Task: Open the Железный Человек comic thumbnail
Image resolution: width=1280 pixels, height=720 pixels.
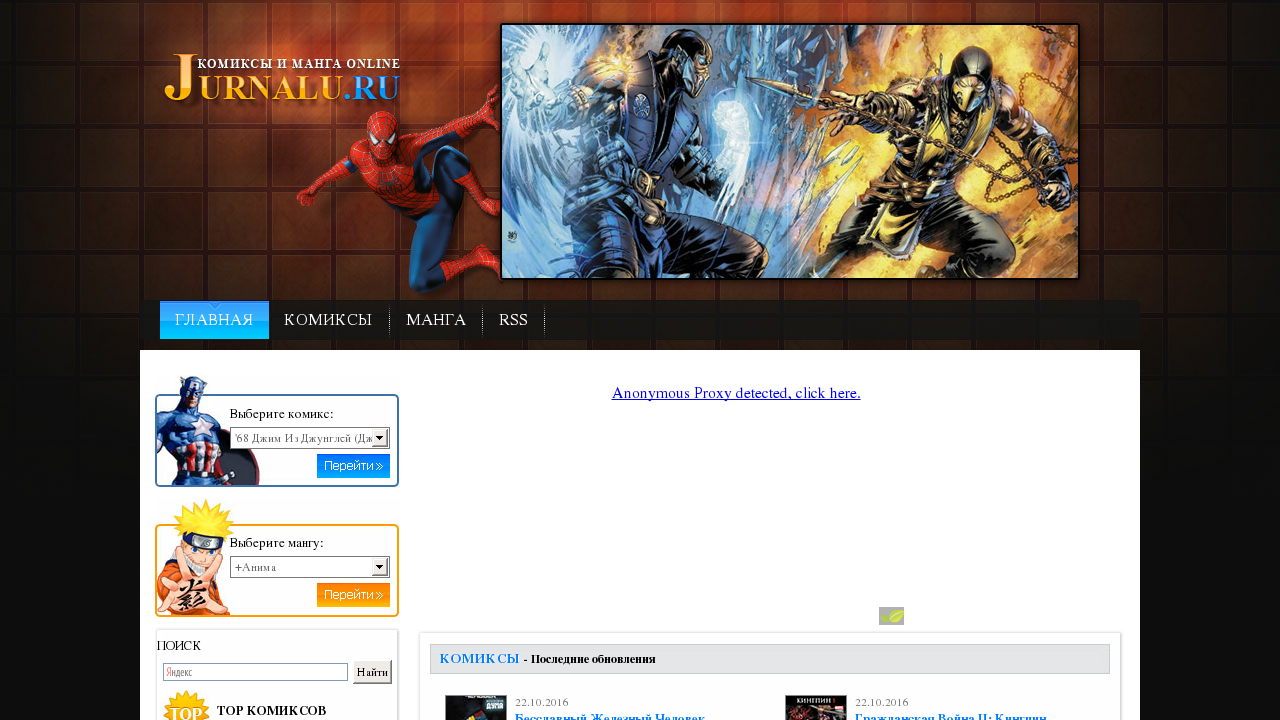Action: click(x=476, y=708)
